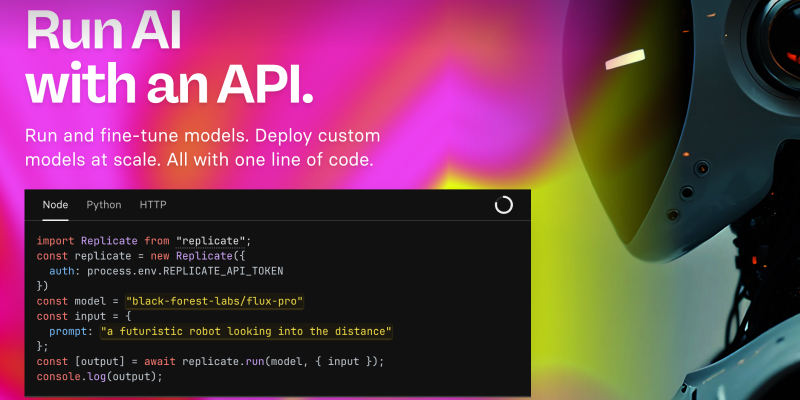Click the "Run and fine-tune models" subtitle text

tap(203, 148)
